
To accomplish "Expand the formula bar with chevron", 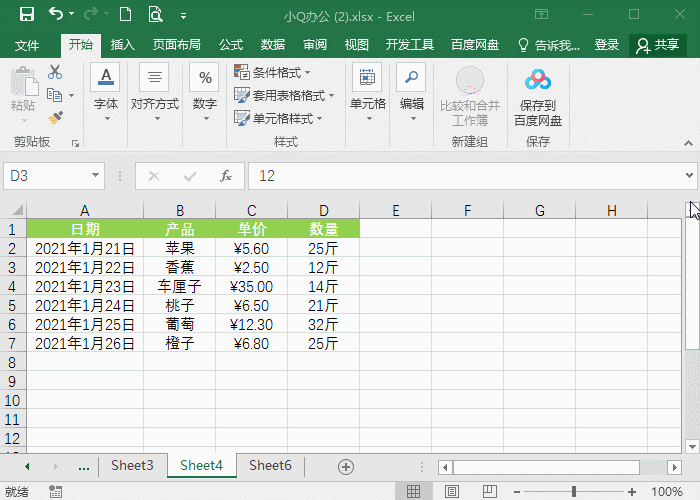I will (689, 175).
